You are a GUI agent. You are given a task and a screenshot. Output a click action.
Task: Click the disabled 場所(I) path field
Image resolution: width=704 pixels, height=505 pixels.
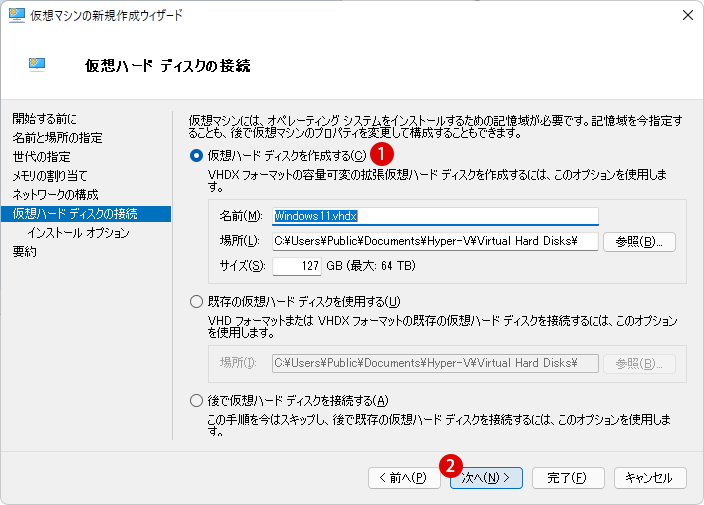click(x=435, y=363)
